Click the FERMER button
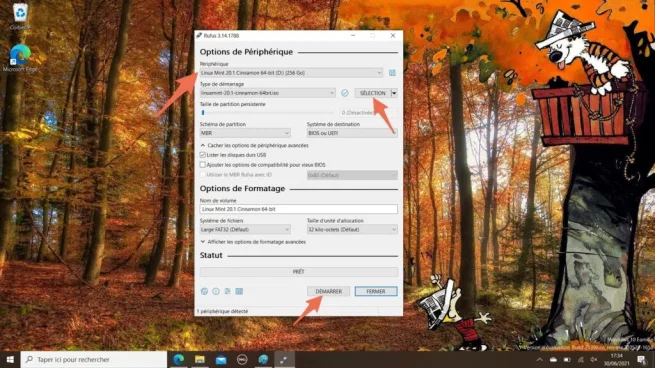 pos(376,291)
